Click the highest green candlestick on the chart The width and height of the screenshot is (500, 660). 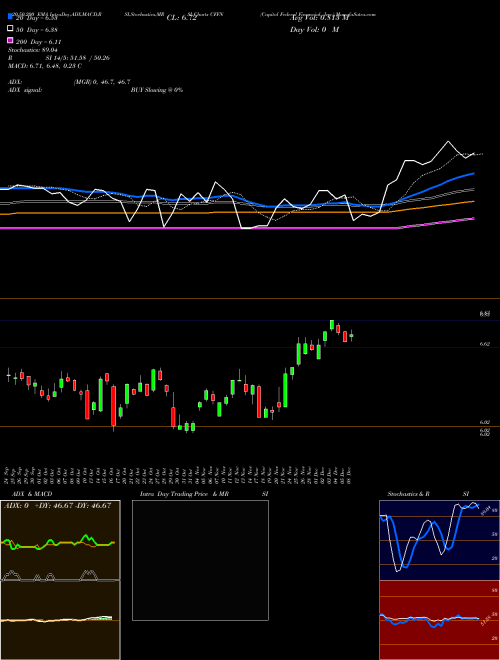coord(332,325)
